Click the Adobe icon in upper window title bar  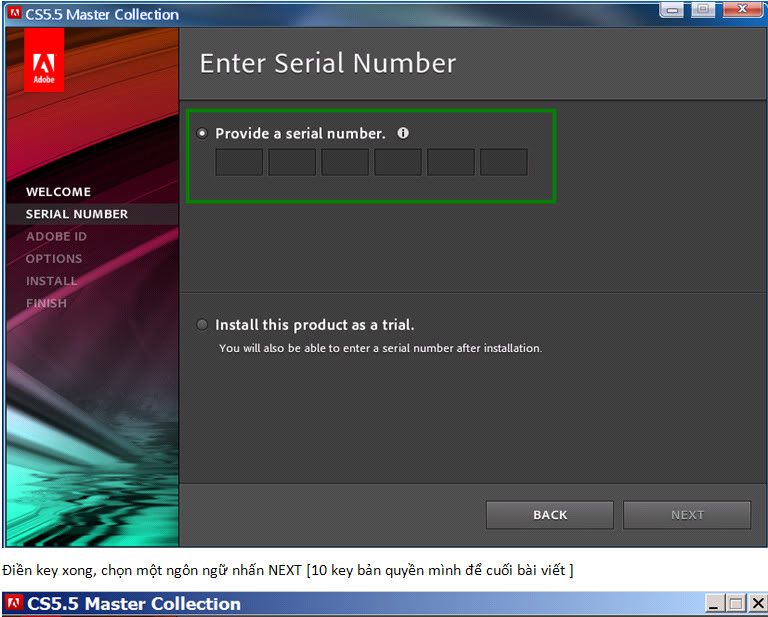[x=15, y=13]
